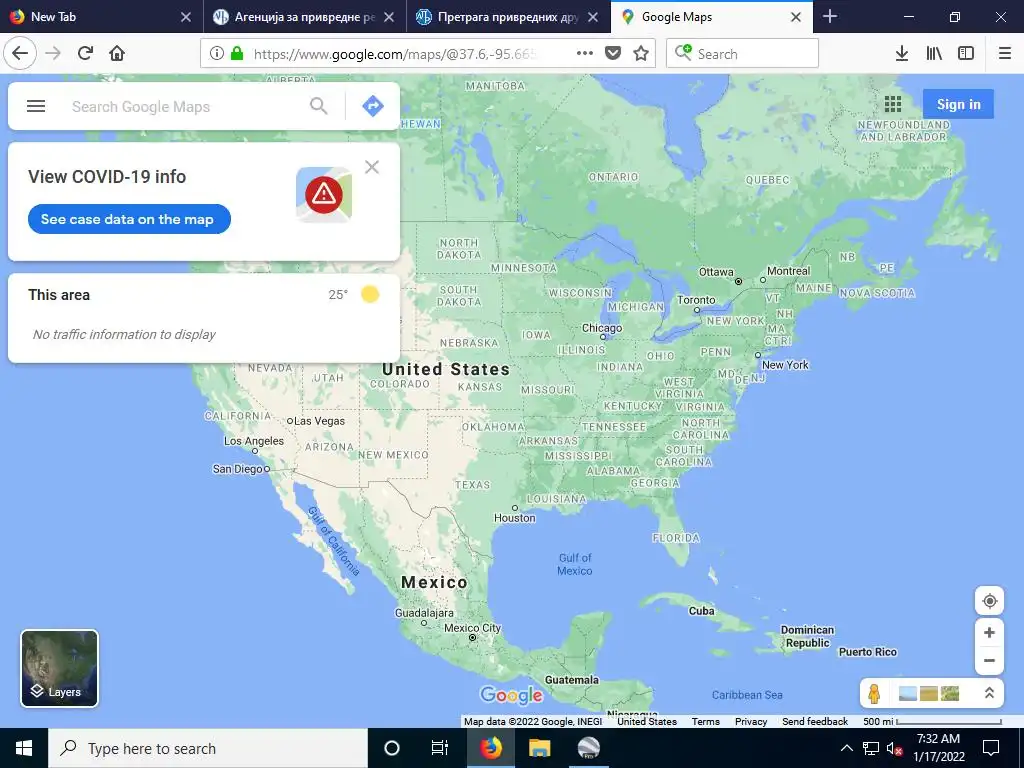Open the Firefox downloads panel

point(902,54)
